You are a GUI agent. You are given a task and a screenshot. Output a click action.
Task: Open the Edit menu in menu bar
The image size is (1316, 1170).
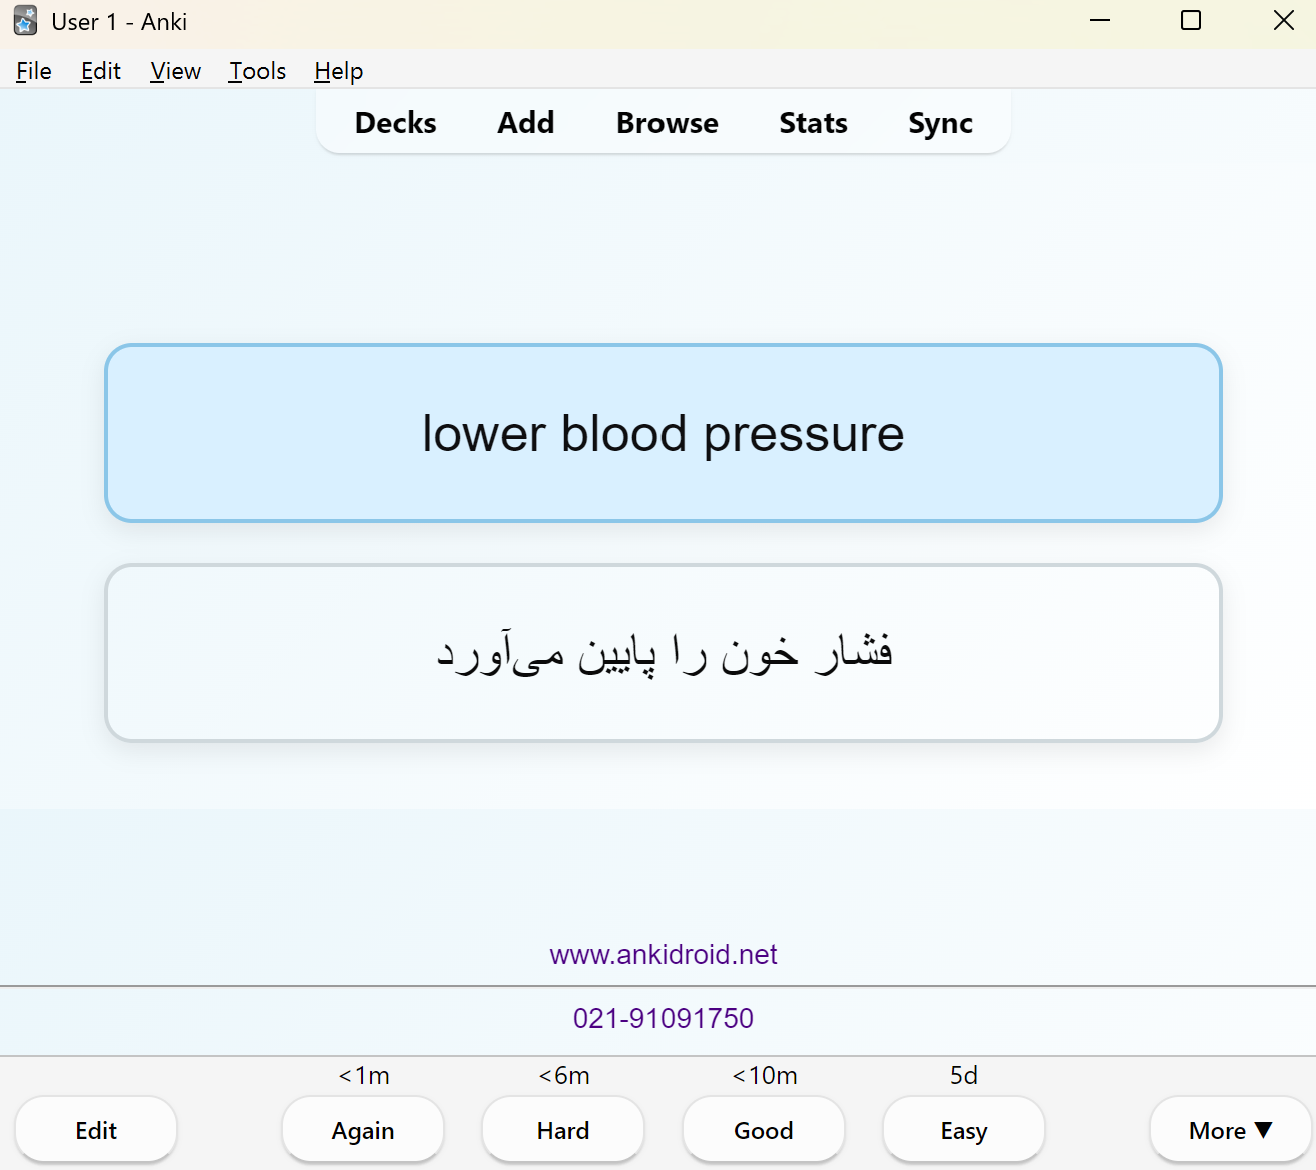click(x=101, y=71)
